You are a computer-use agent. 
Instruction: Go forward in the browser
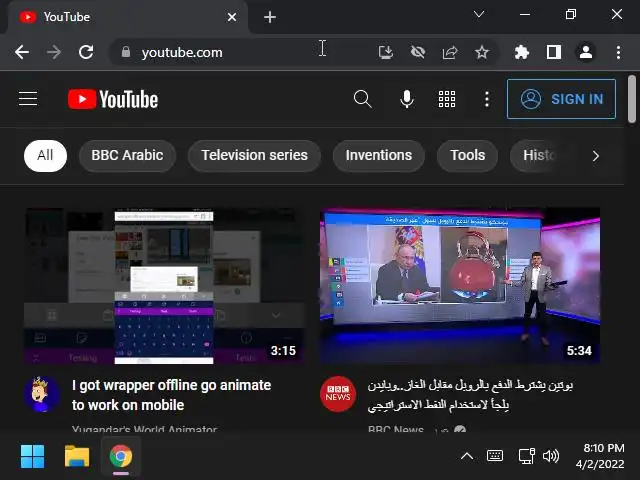click(x=53, y=52)
